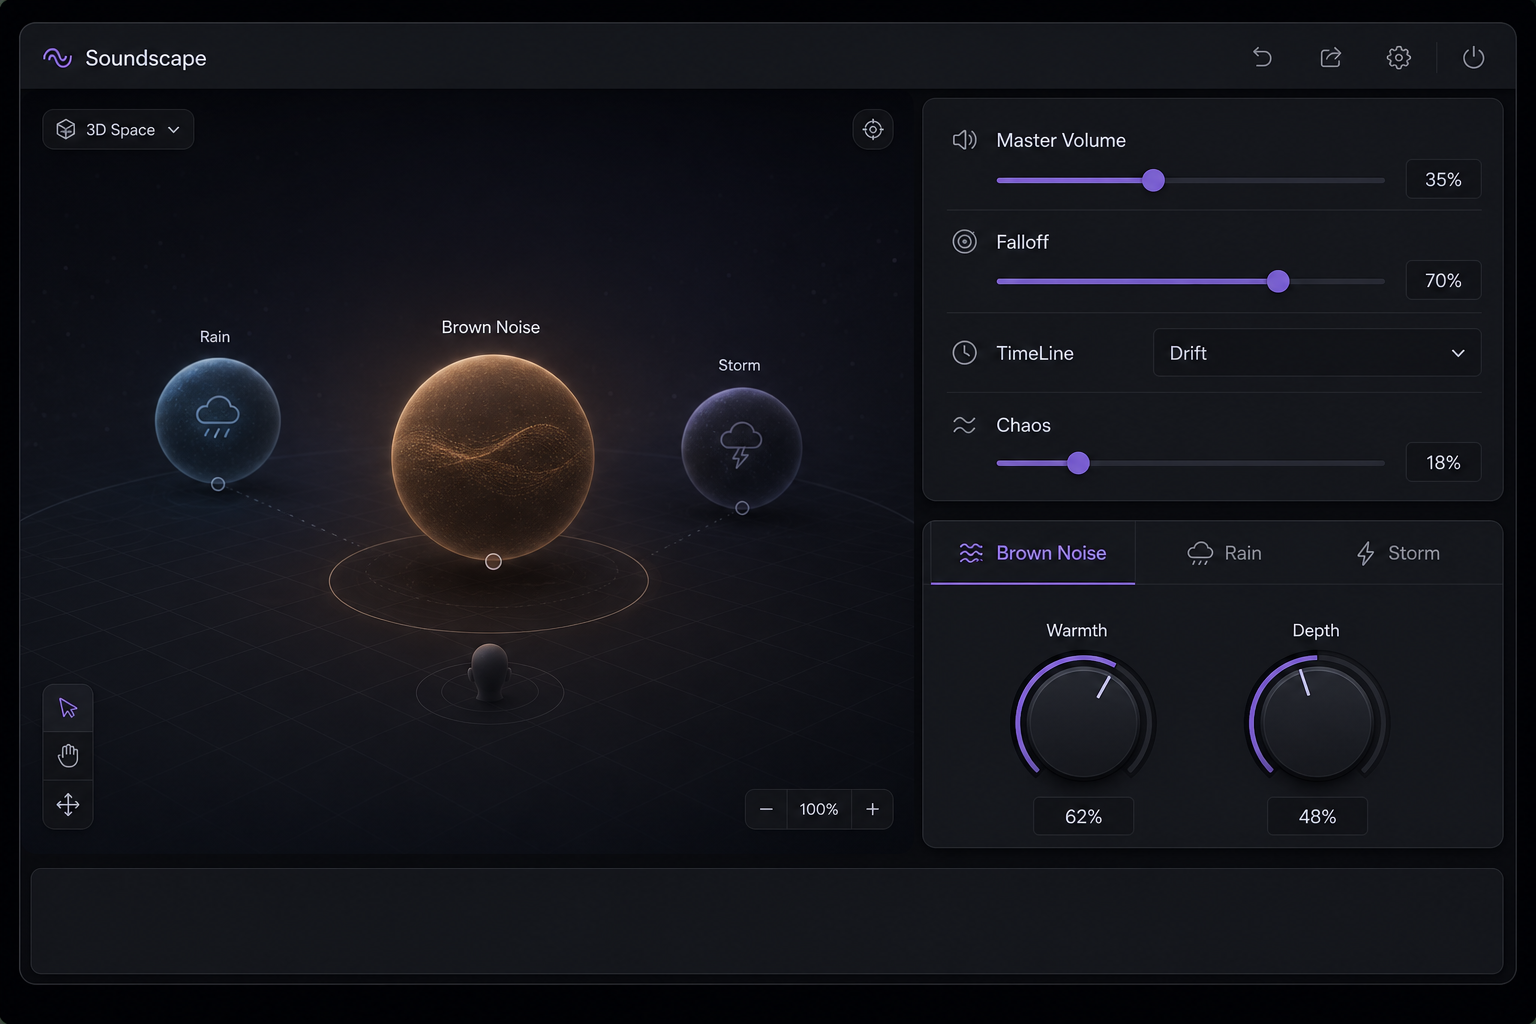Recenter view with the target icon
The height and width of the screenshot is (1024, 1536).
tap(873, 129)
